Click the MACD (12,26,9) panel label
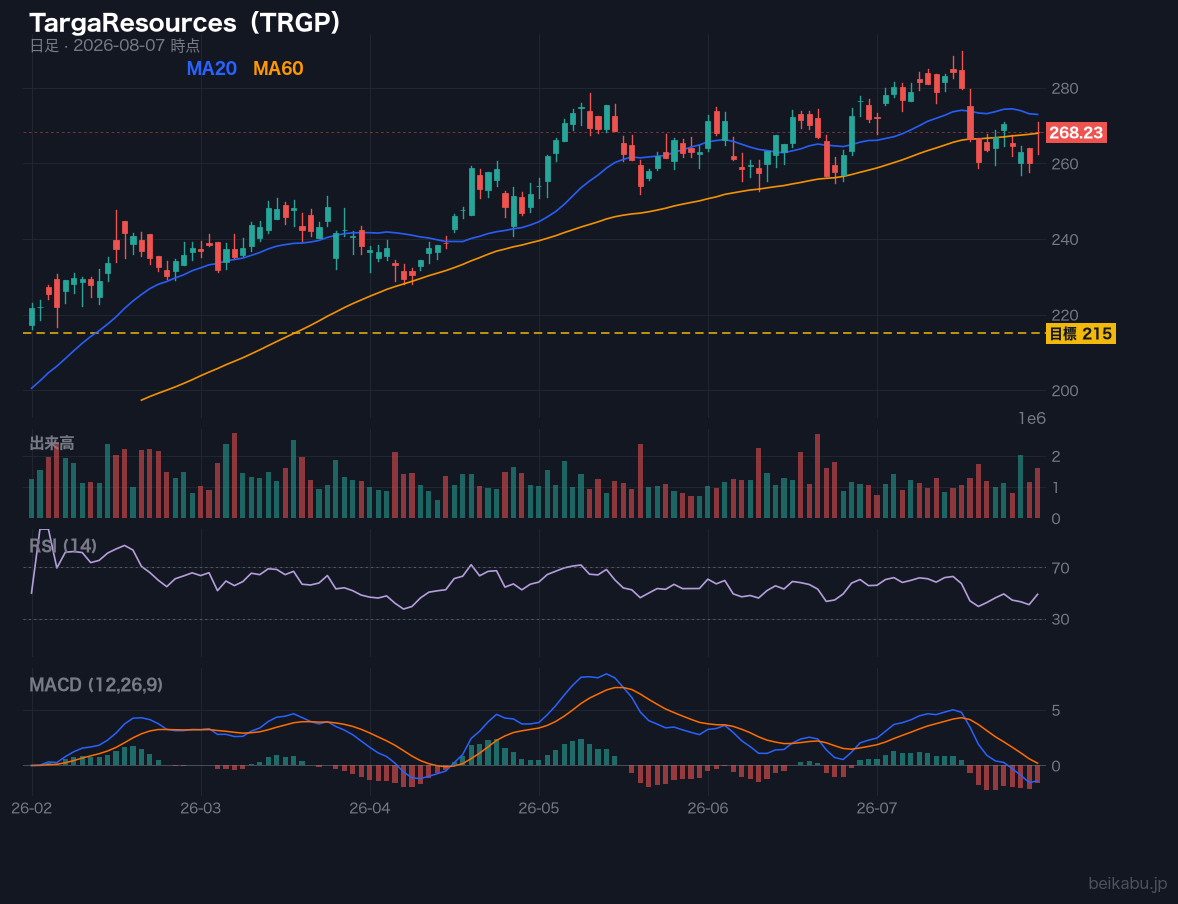Screen dimensions: 1178x904 (x=96, y=685)
